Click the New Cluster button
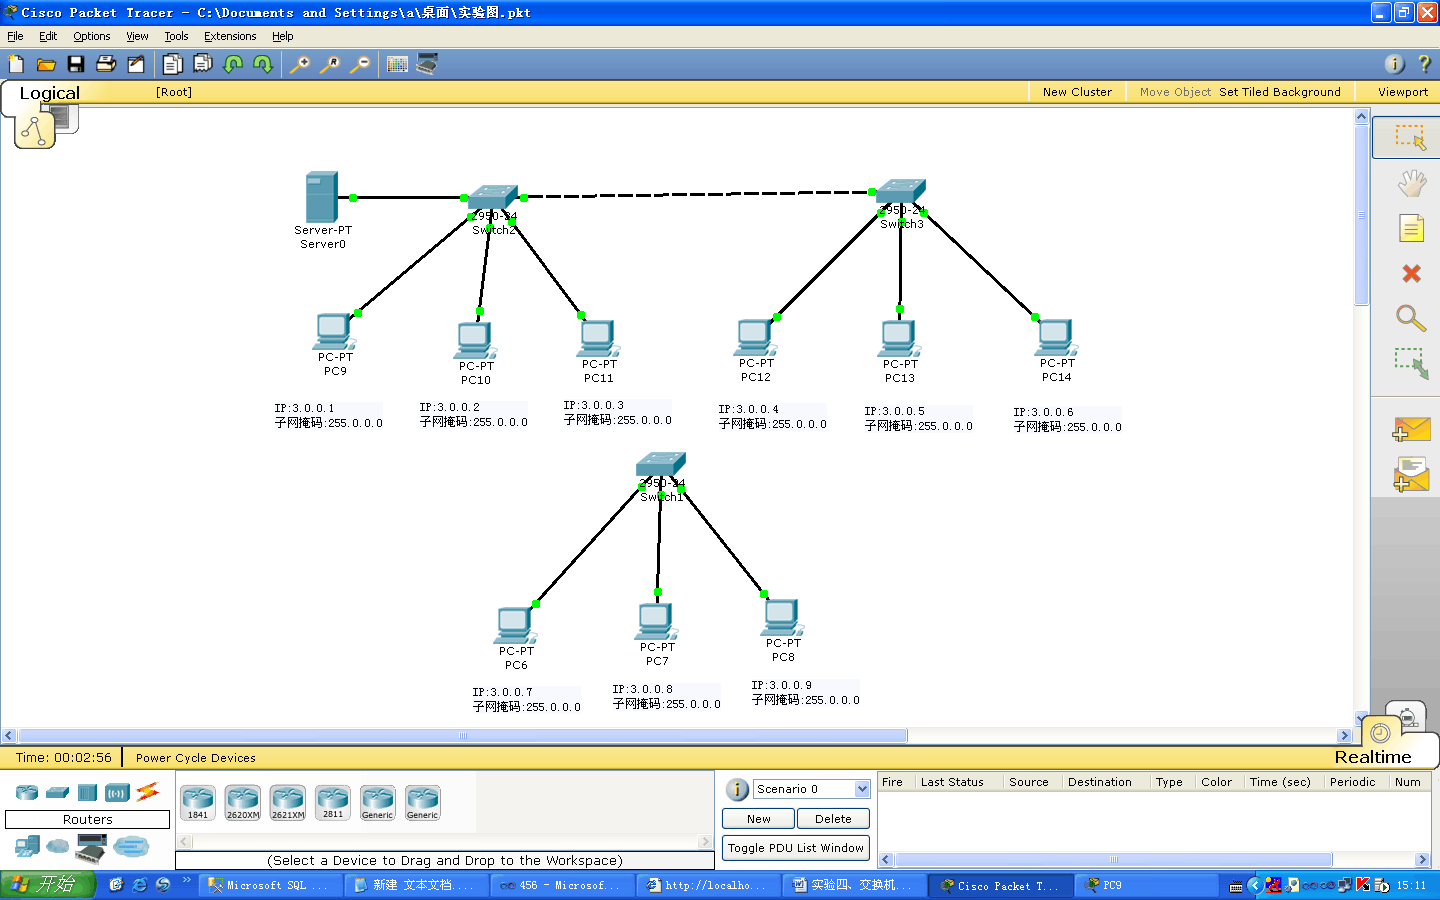This screenshot has width=1440, height=900. [x=1077, y=92]
